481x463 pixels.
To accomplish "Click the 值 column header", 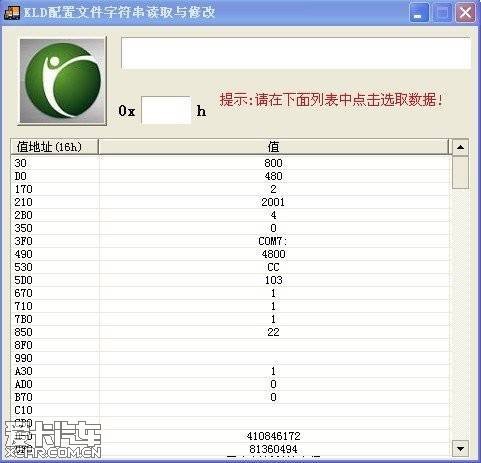I will [274, 147].
